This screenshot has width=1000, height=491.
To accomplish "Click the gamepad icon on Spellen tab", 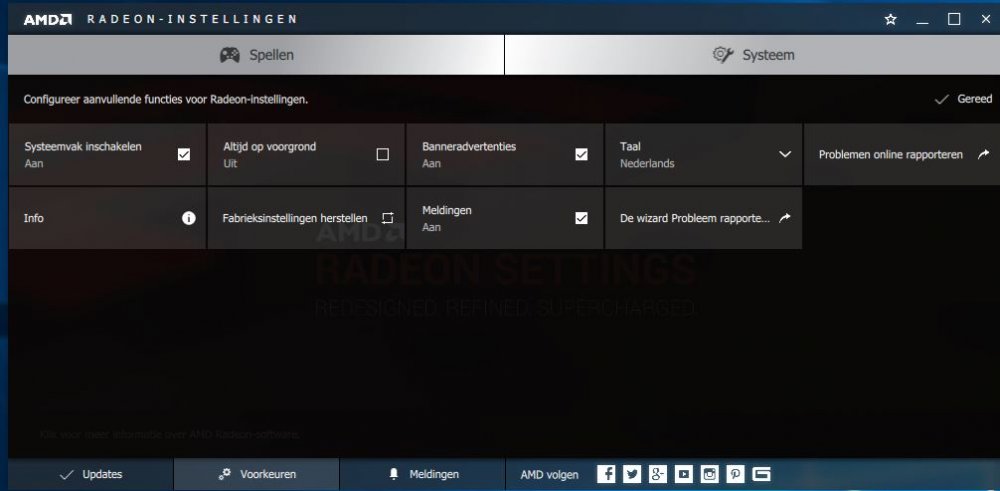I will click(x=230, y=55).
